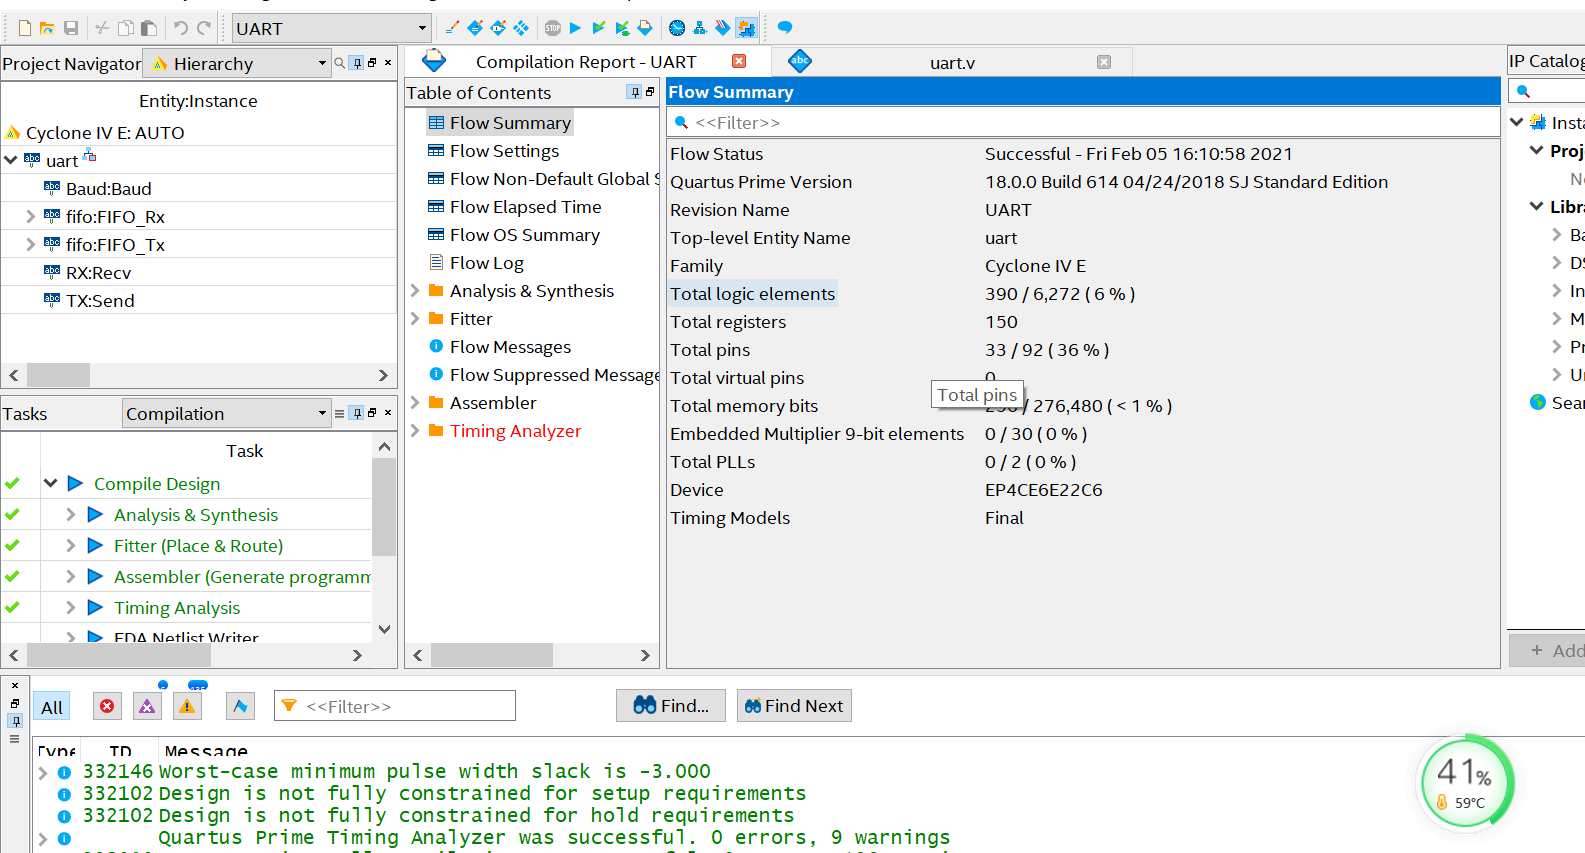Click the Open file folder icon
1585x853 pixels.
click(x=47, y=28)
